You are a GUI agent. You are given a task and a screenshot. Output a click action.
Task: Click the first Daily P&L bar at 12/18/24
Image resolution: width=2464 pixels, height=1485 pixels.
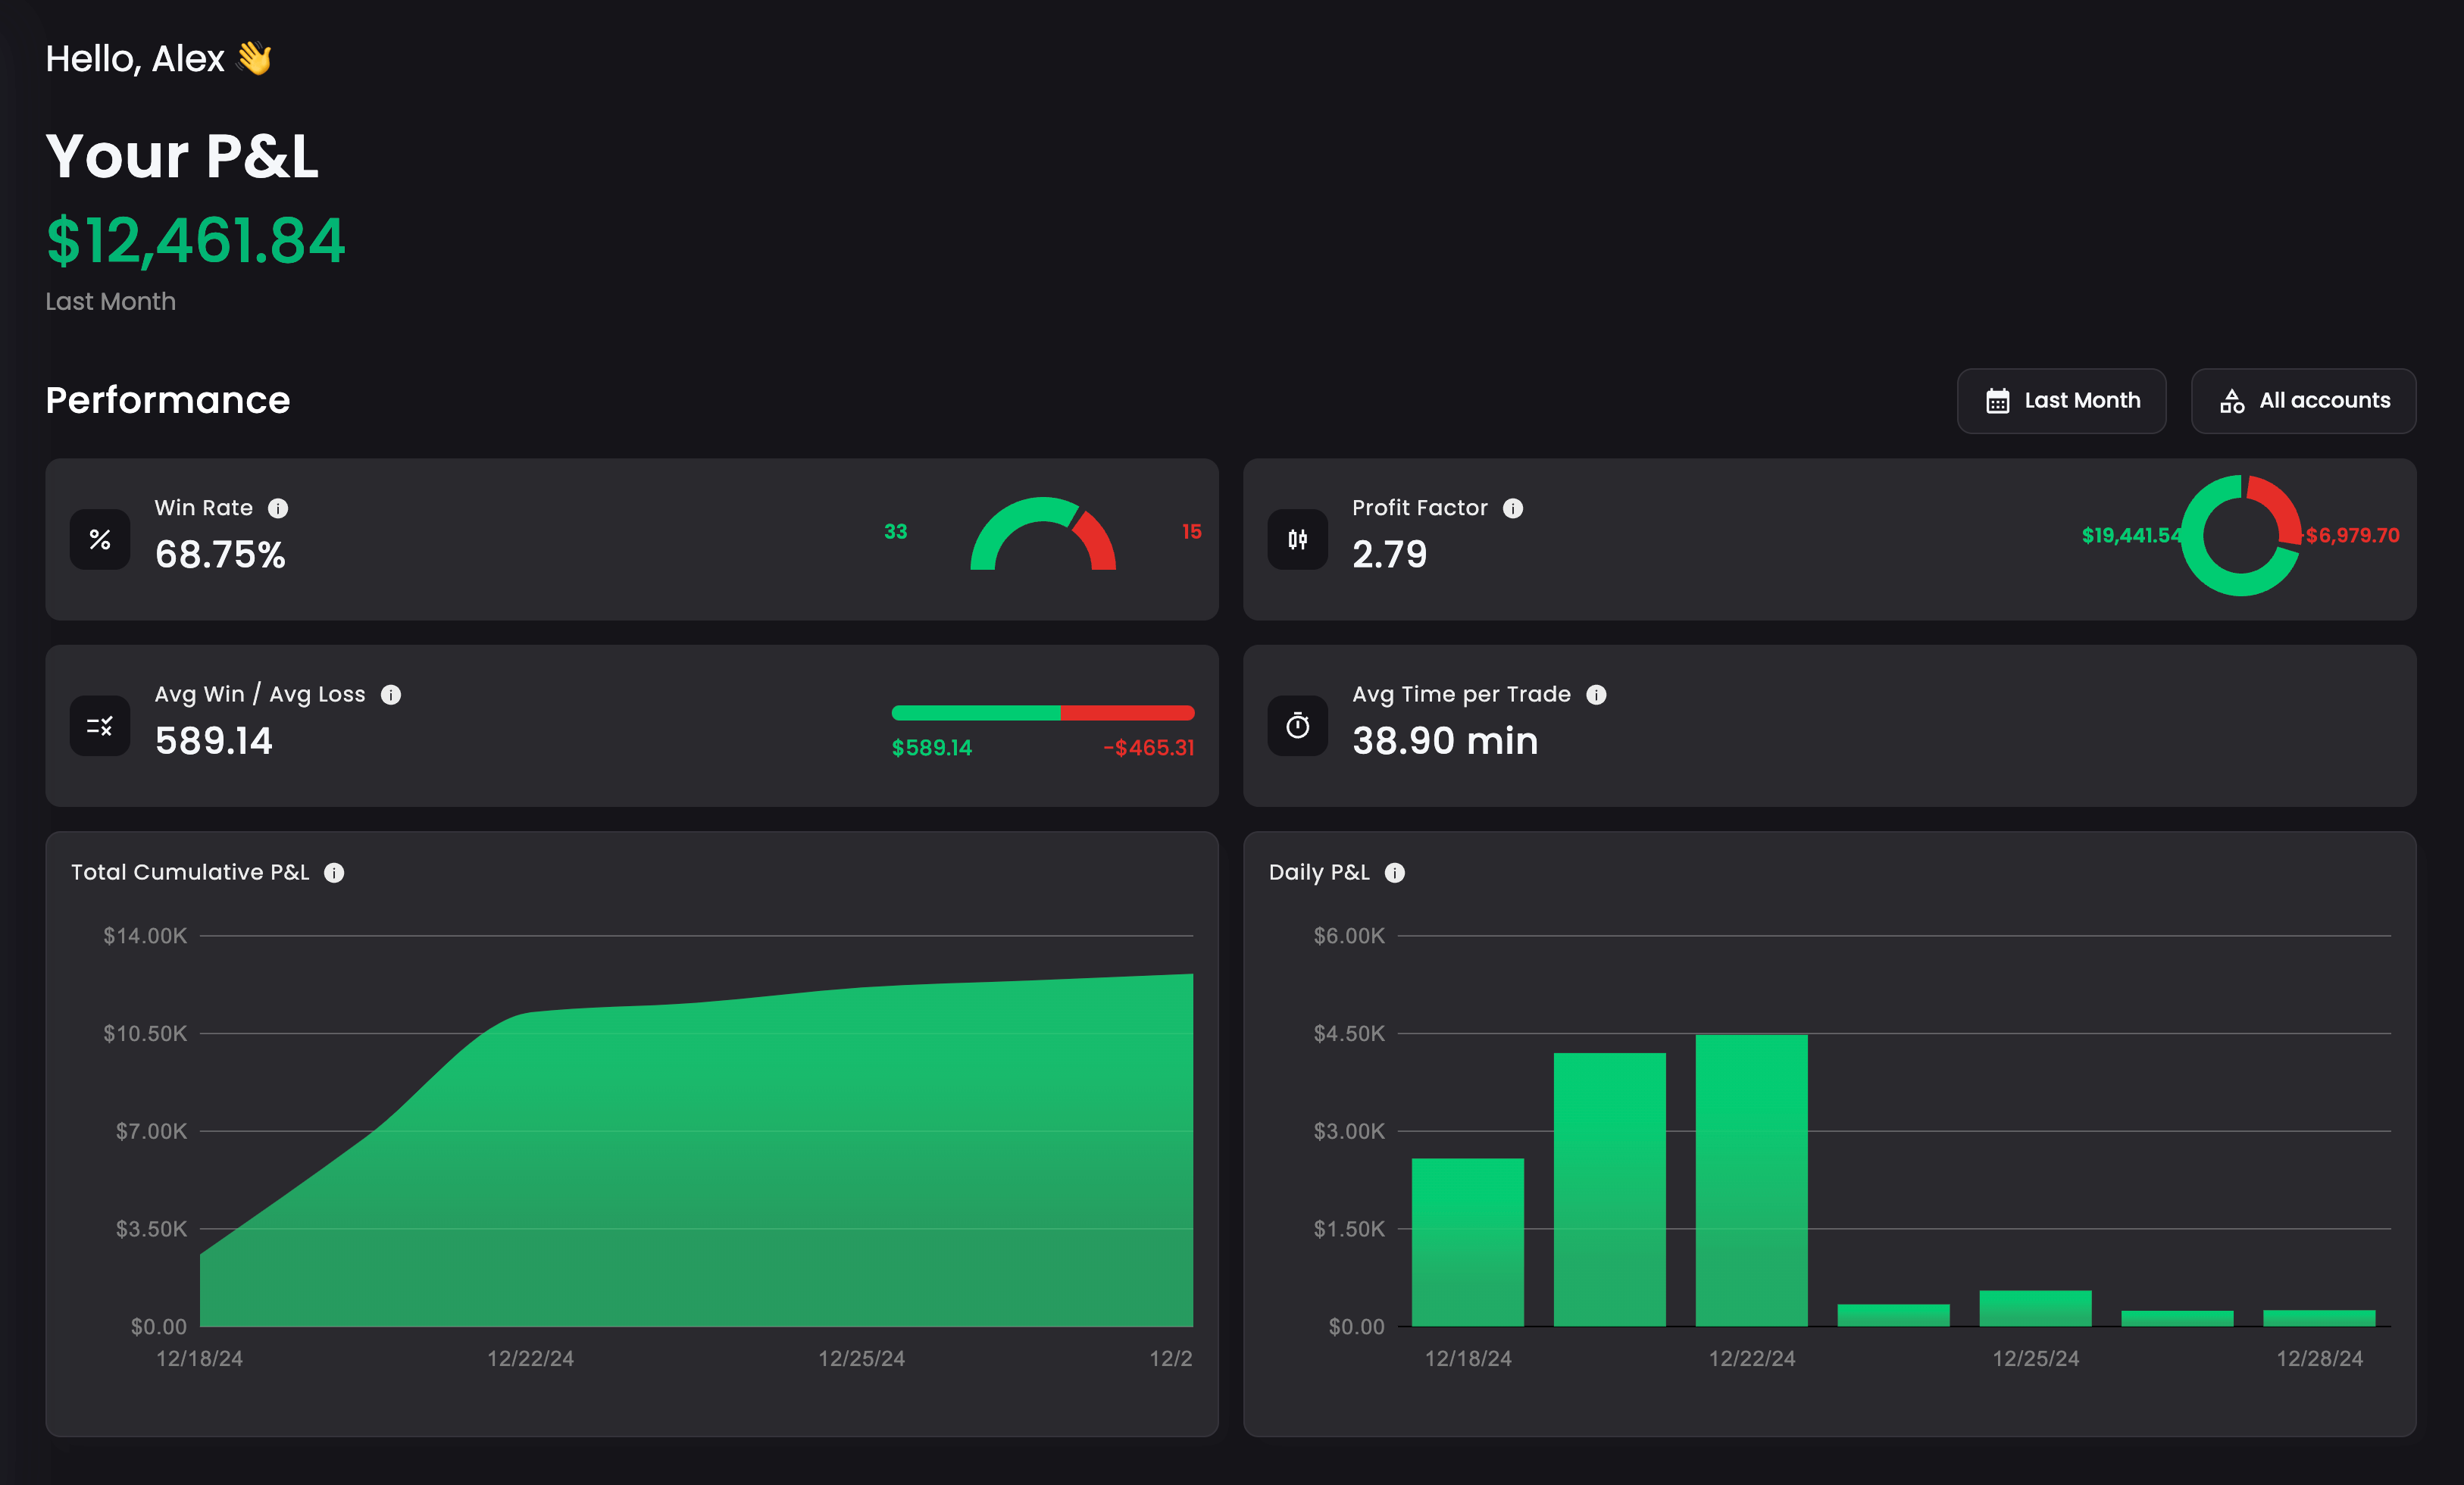(1467, 1242)
